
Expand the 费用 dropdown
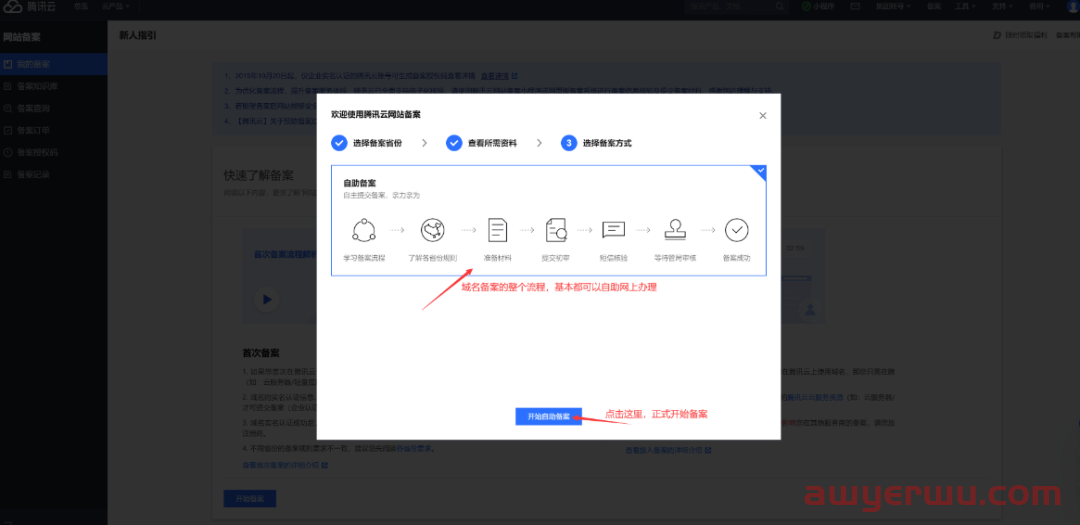(x=1039, y=6)
